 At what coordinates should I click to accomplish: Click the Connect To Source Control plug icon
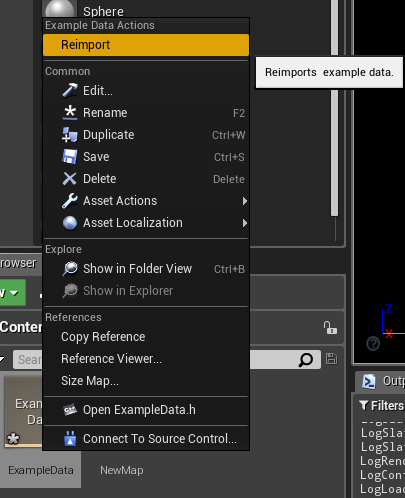70,439
